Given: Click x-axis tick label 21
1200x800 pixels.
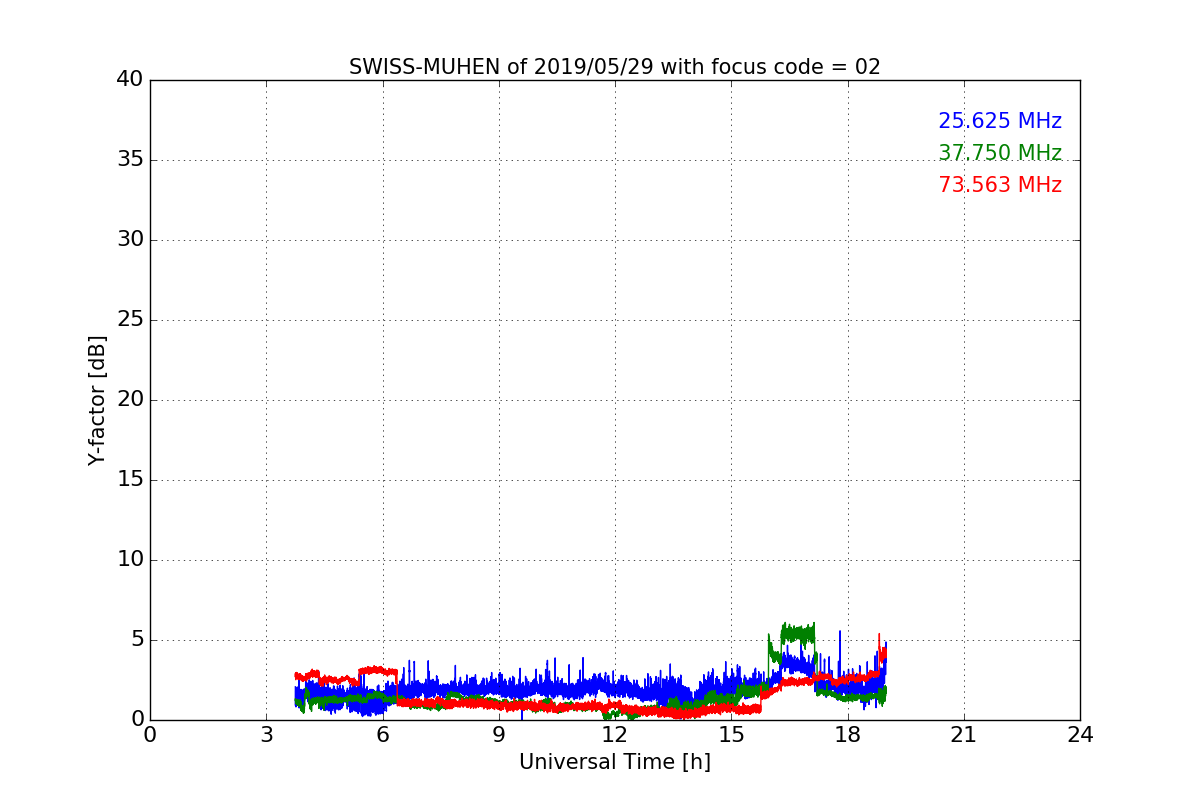Looking at the screenshot, I should [963, 735].
